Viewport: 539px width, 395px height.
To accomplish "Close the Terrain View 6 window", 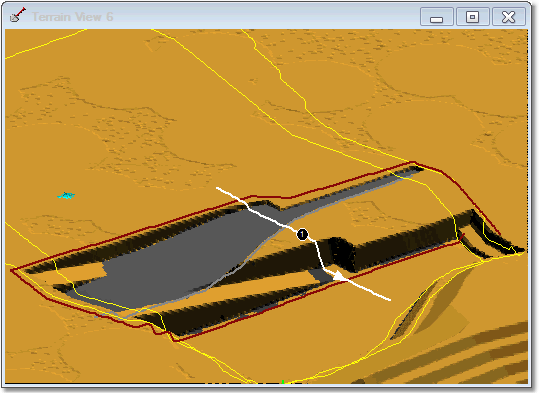I will pyautogui.click(x=508, y=17).
